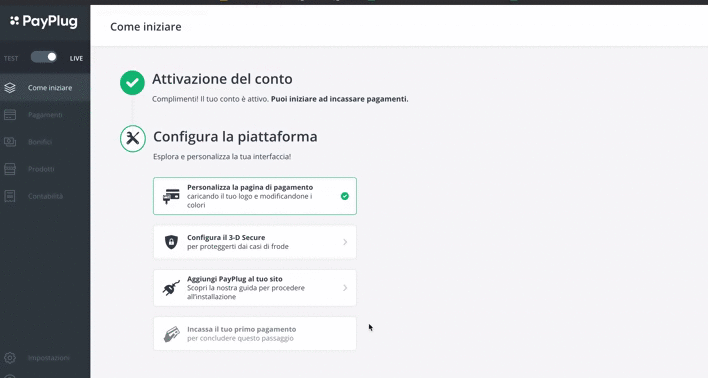Viewport: 708px width, 378px height.
Task: Open Incassa il tuo primo pagamento card
Action: (255, 334)
